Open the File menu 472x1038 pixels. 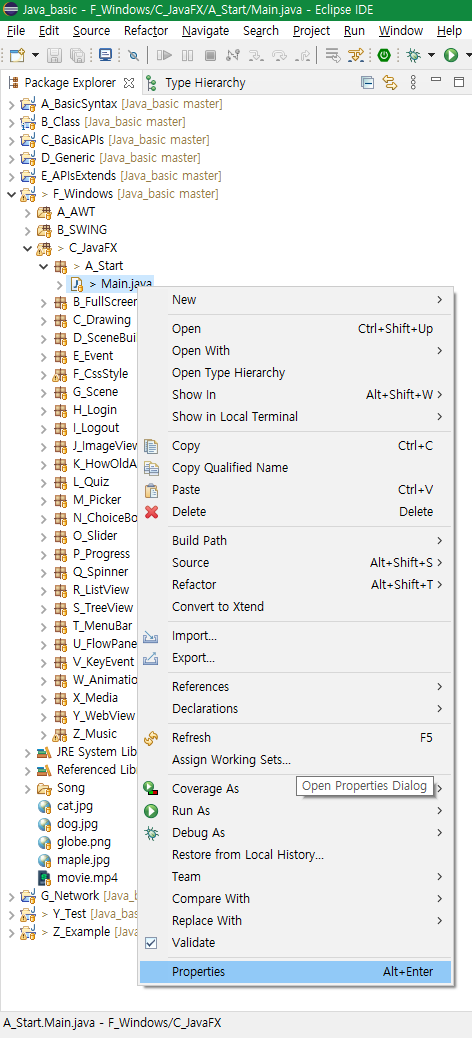15,30
